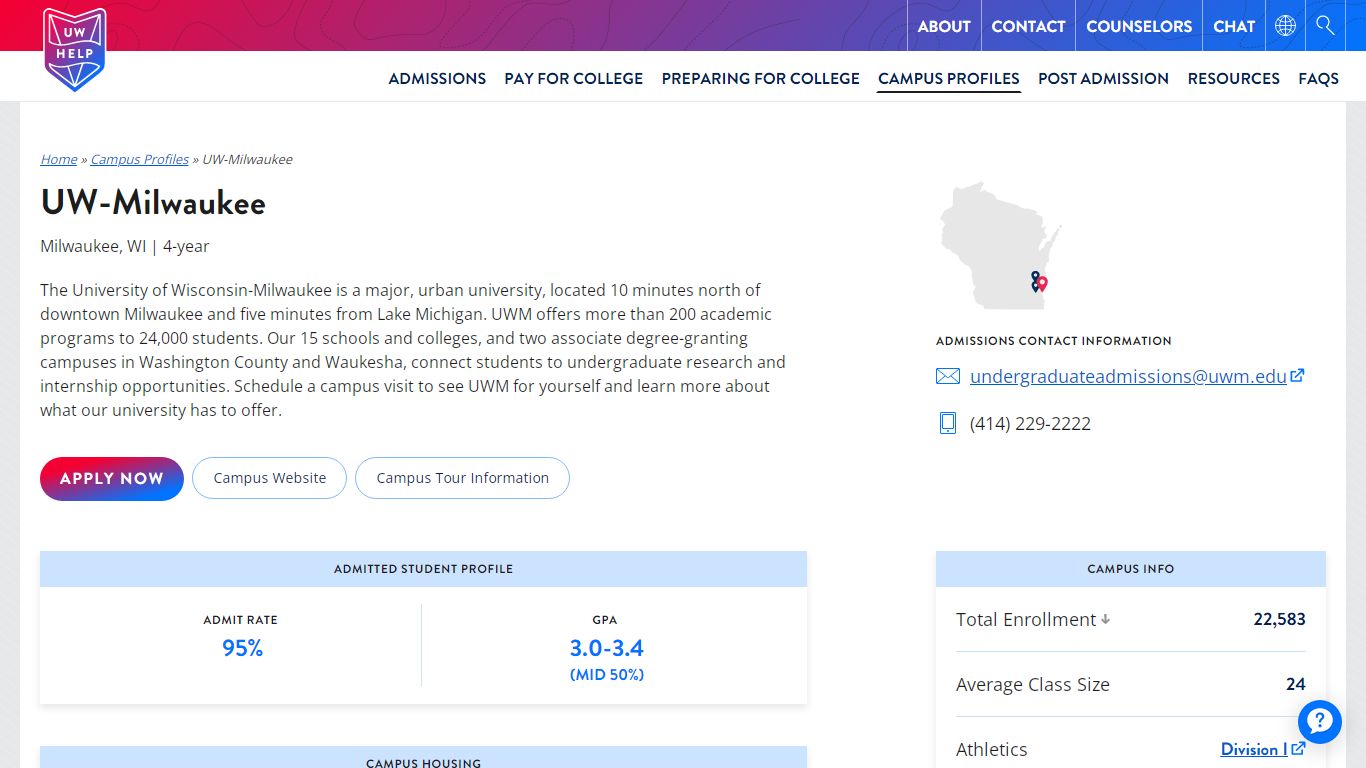Click the (MID 50%) GPA note

point(607,675)
